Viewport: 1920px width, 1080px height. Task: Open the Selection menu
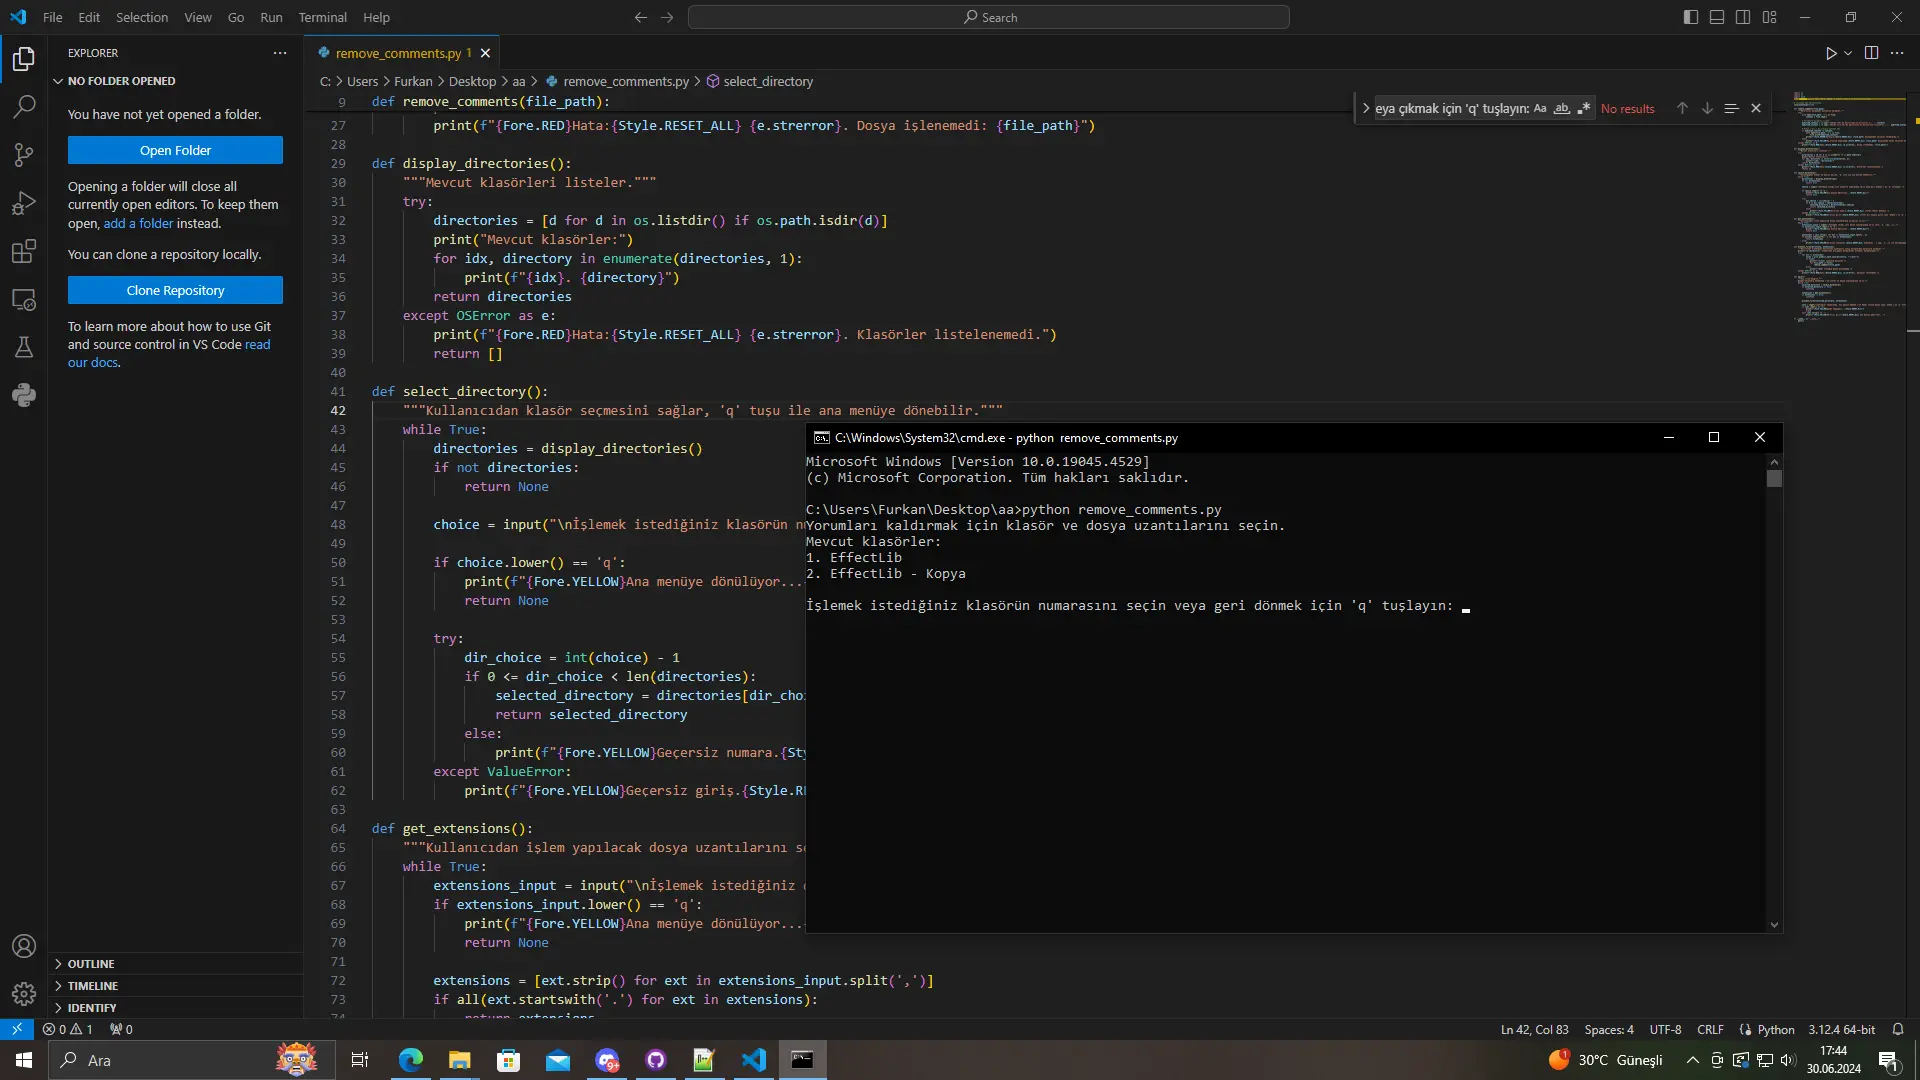click(142, 17)
